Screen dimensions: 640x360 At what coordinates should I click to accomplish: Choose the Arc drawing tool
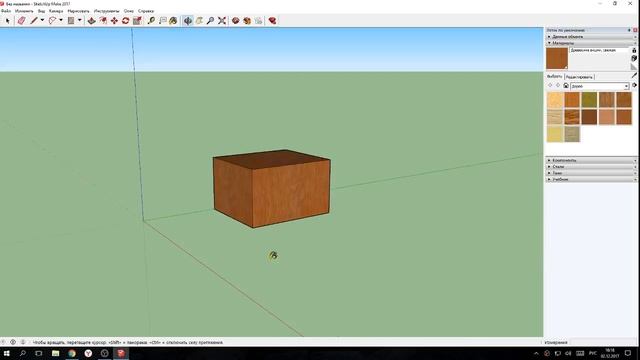tap(52, 20)
